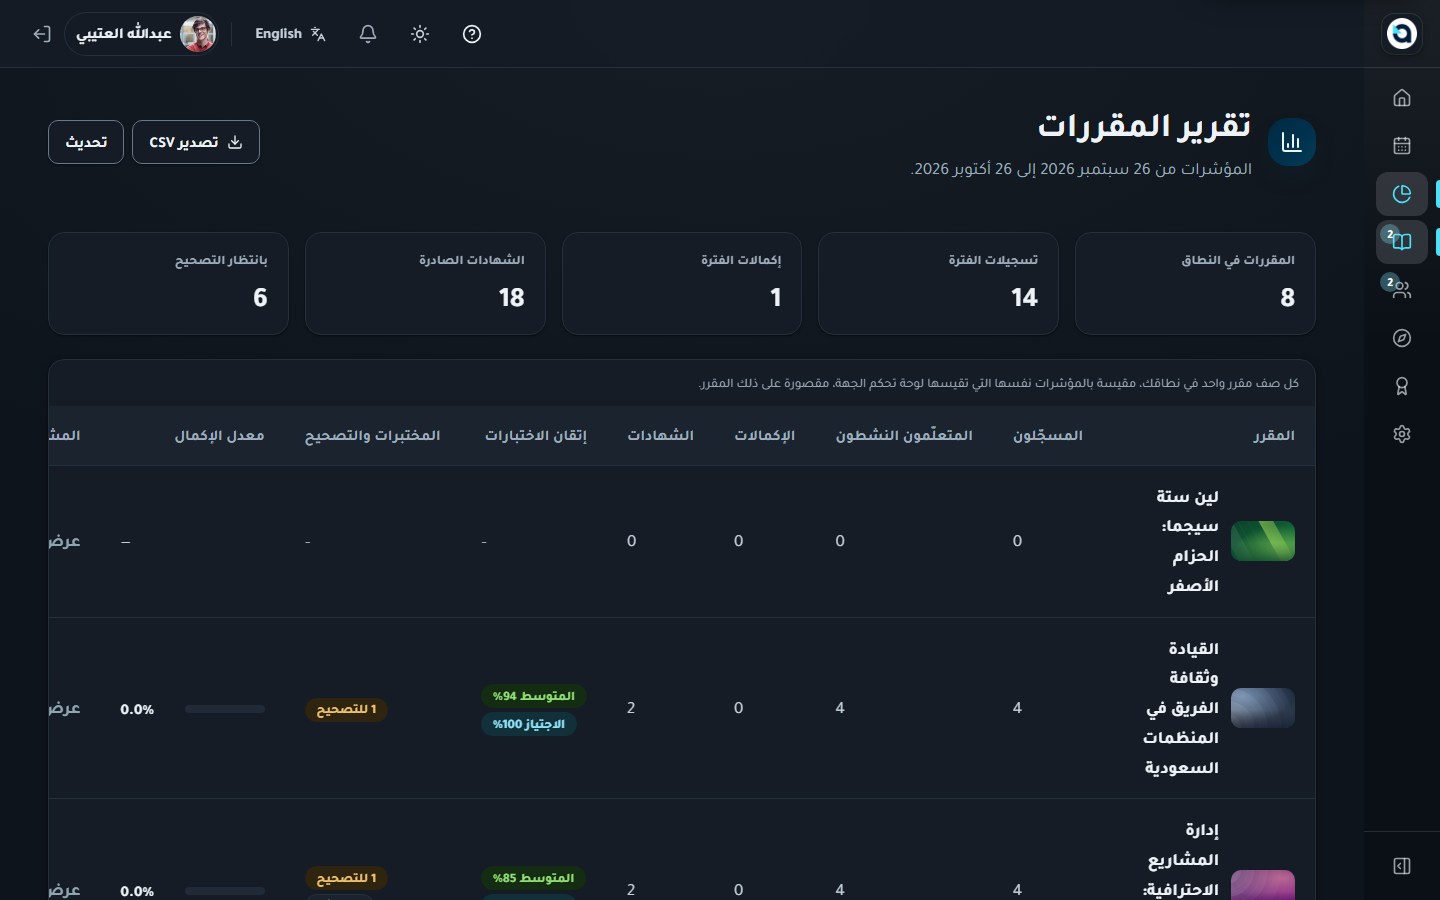Open the compass explore icon in sidebar
This screenshot has height=900, width=1440.
(x=1402, y=338)
